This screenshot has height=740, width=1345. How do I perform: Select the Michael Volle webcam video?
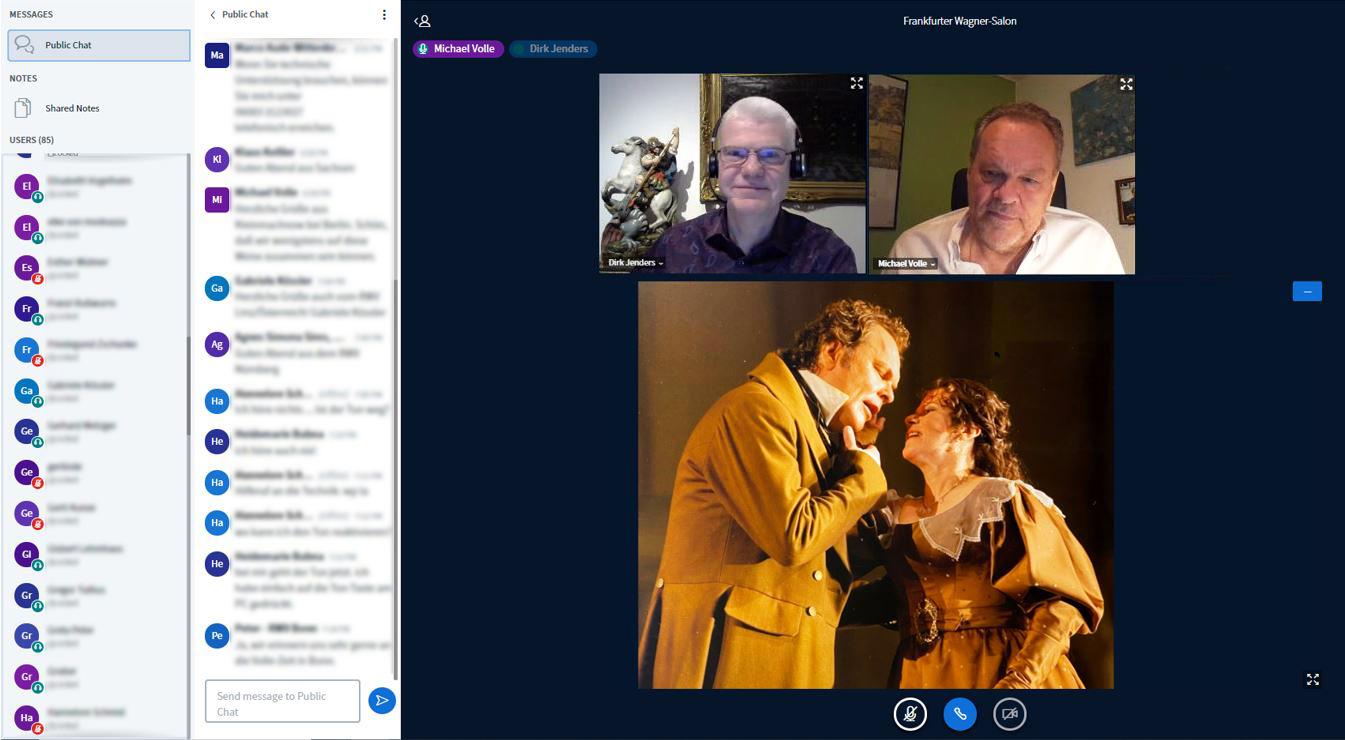(x=1002, y=173)
